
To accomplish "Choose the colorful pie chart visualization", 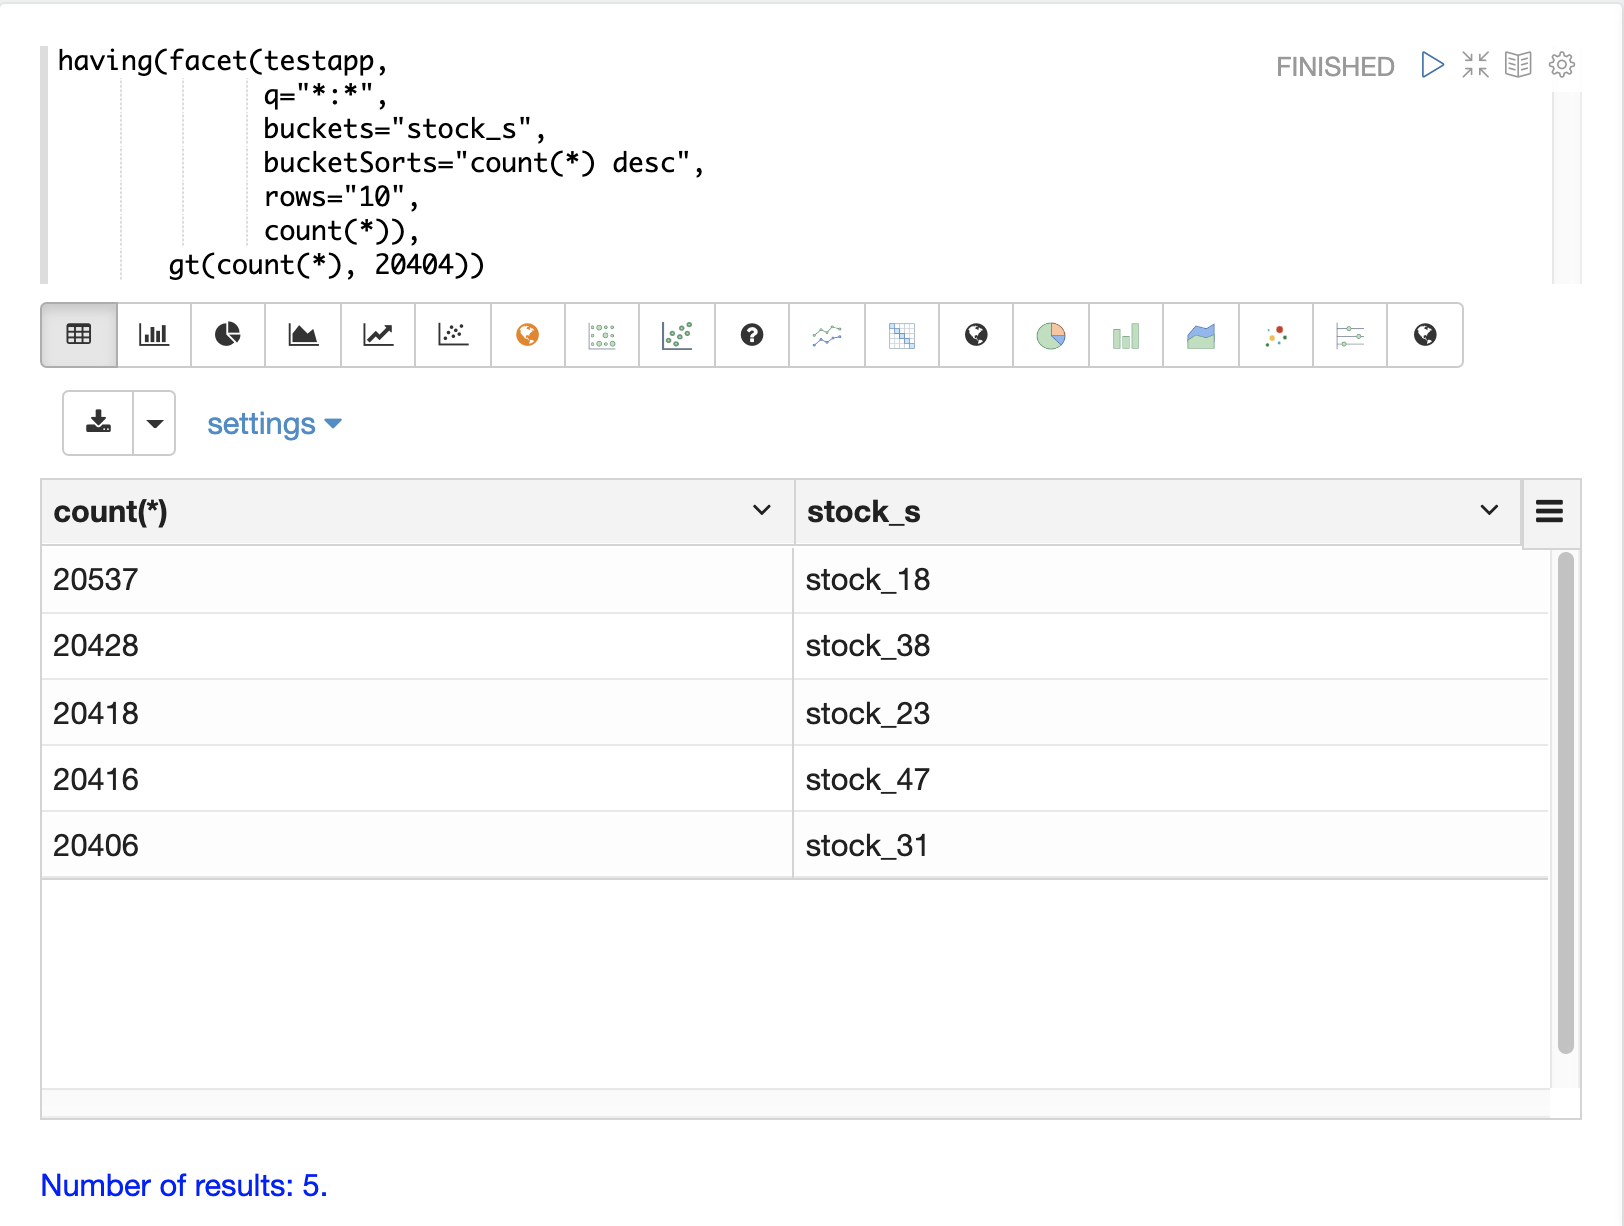I will point(1051,335).
